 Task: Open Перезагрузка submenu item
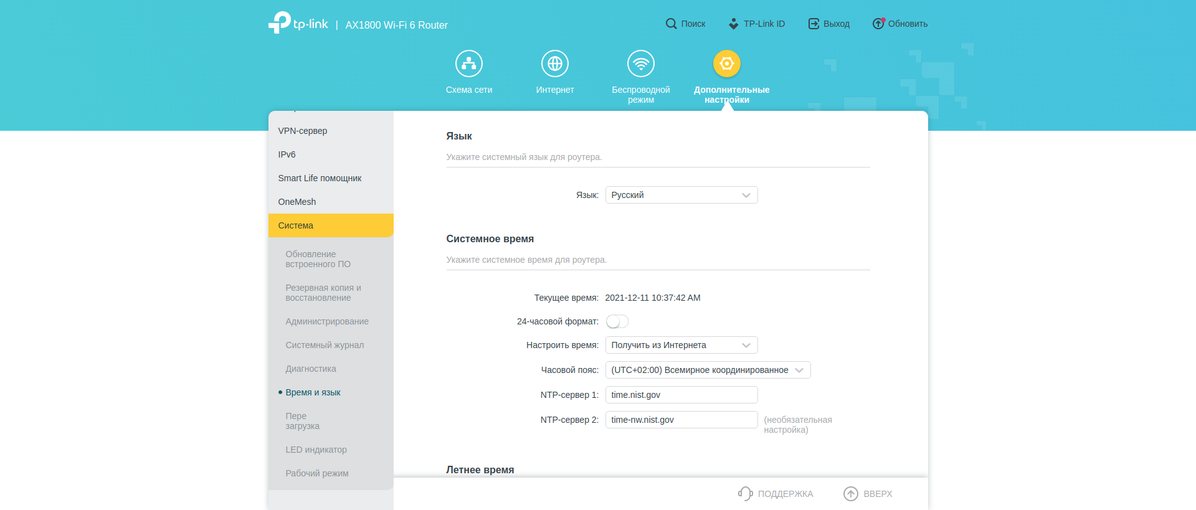[302, 421]
